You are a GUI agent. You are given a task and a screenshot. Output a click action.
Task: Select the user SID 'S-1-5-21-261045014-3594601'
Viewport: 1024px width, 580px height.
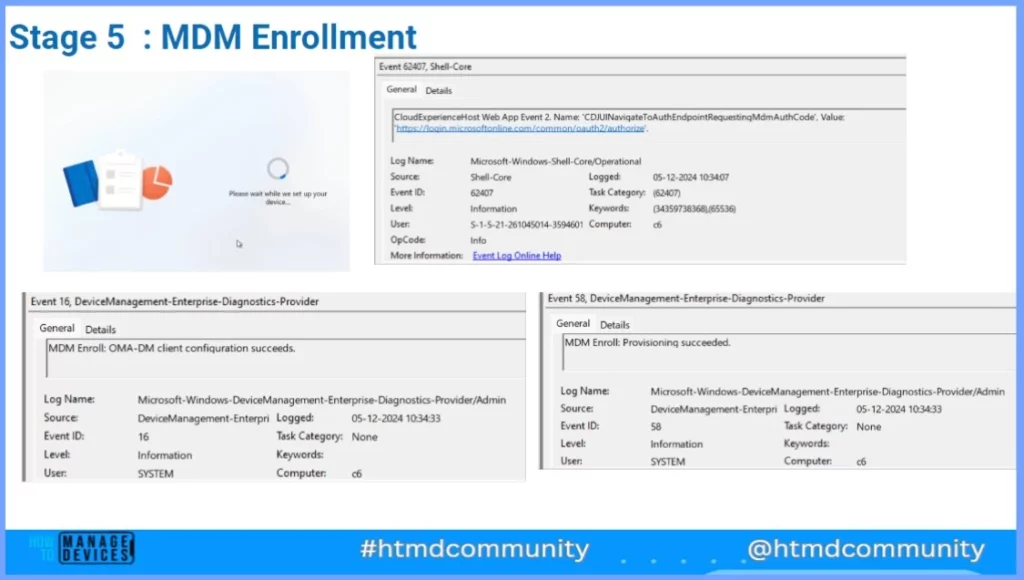[526, 225]
